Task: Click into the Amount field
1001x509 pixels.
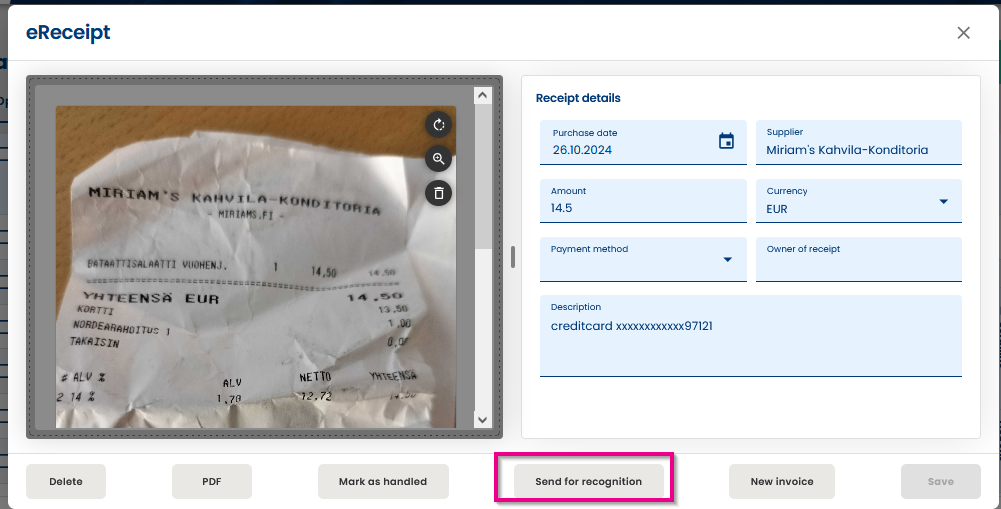Action: (643, 201)
